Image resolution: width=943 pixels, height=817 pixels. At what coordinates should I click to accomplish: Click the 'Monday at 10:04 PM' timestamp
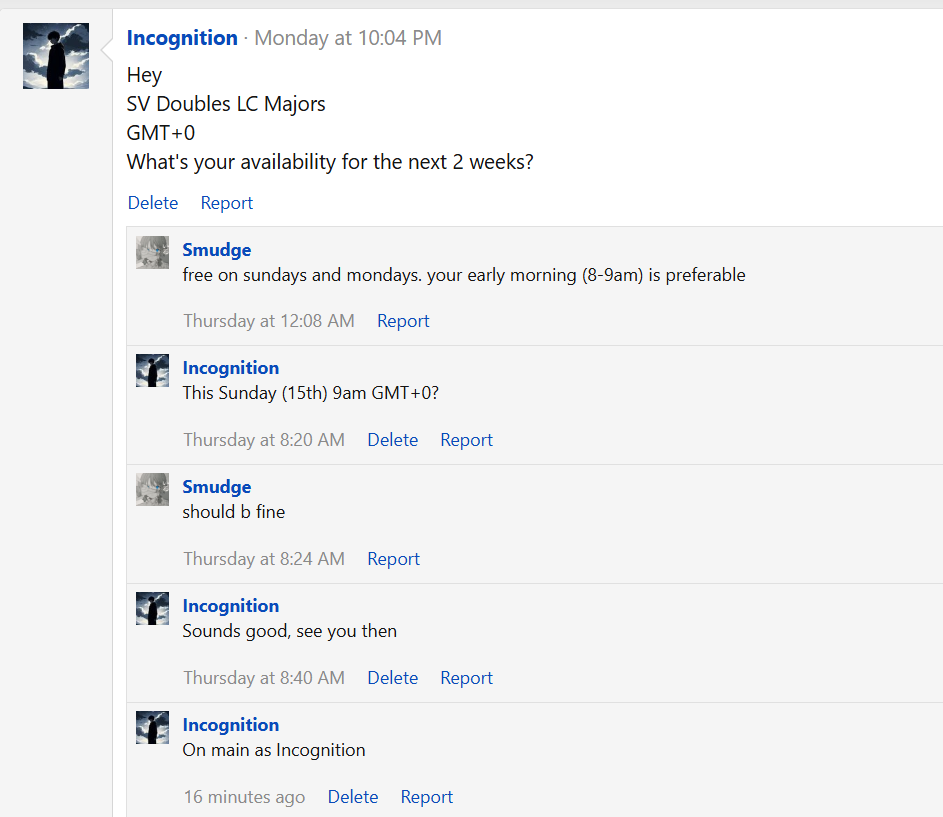(x=348, y=38)
